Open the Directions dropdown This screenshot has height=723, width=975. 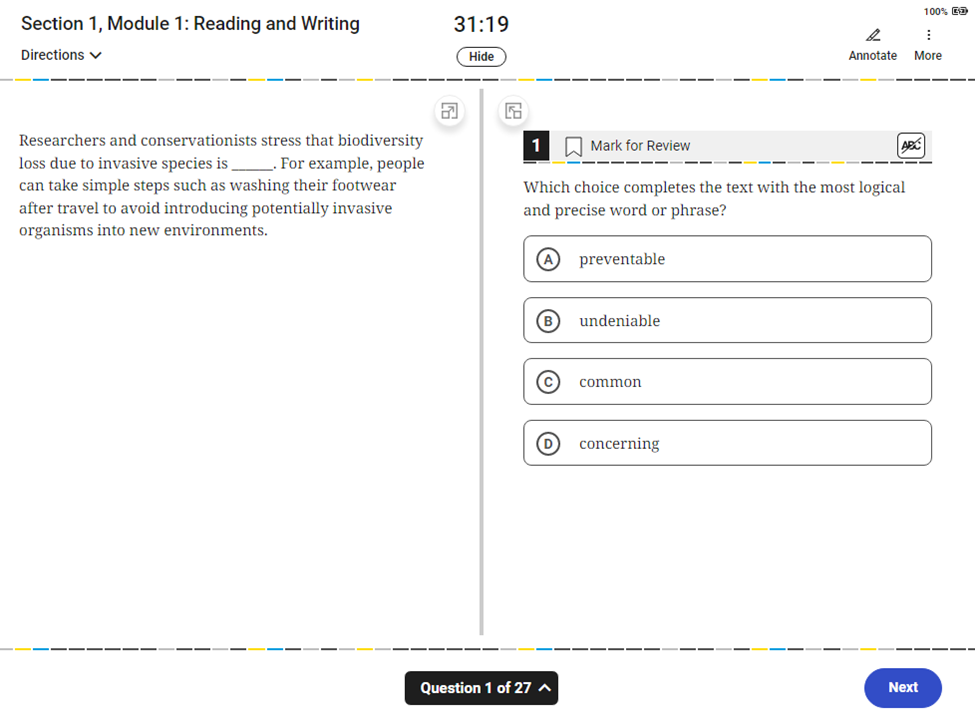point(60,55)
